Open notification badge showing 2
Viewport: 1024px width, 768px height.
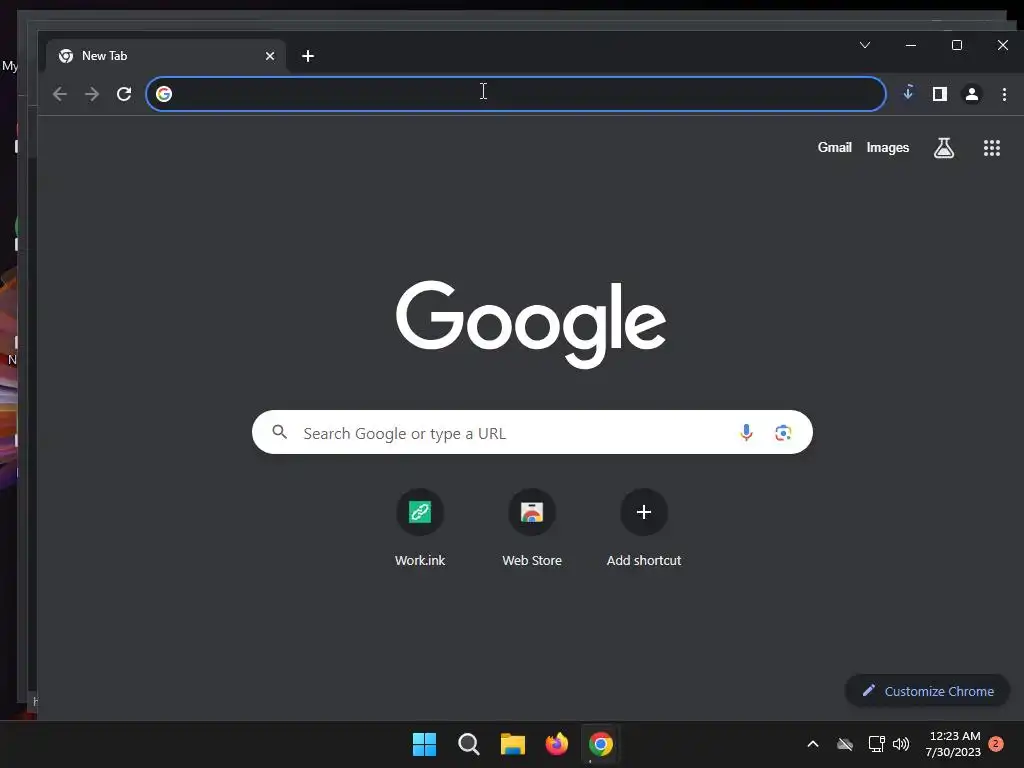pyautogui.click(x=996, y=744)
